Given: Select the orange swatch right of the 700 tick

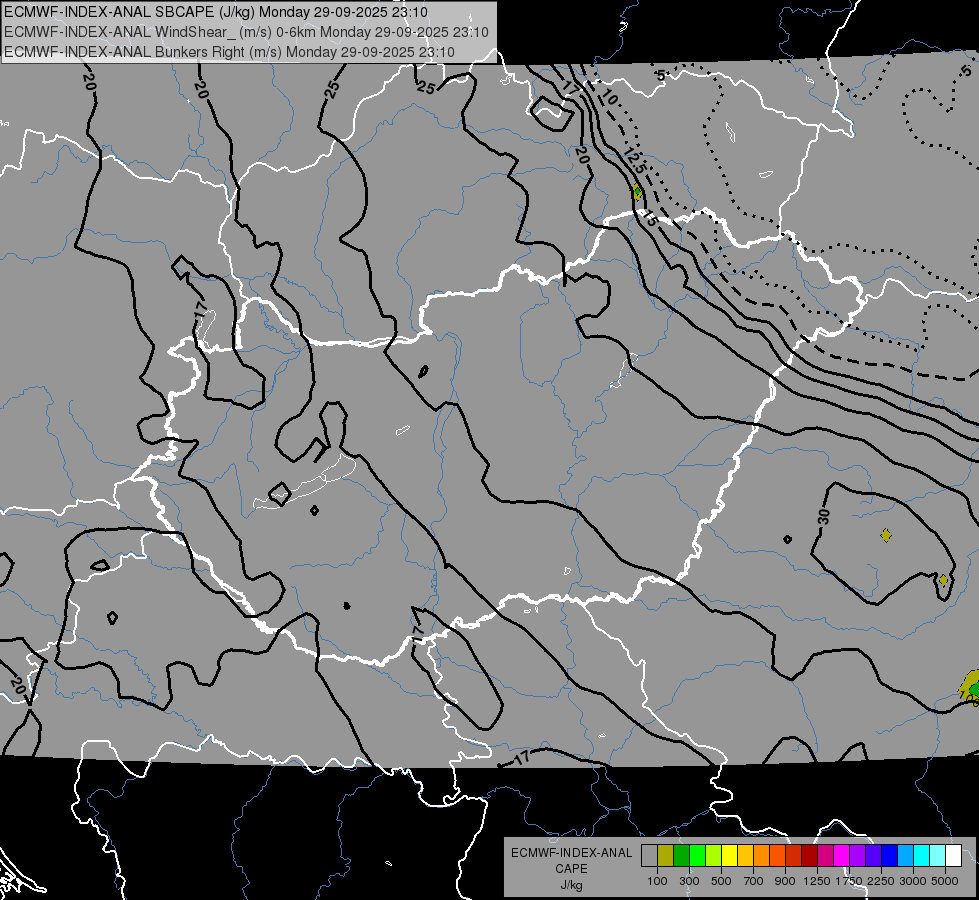Looking at the screenshot, I should coord(761,856).
